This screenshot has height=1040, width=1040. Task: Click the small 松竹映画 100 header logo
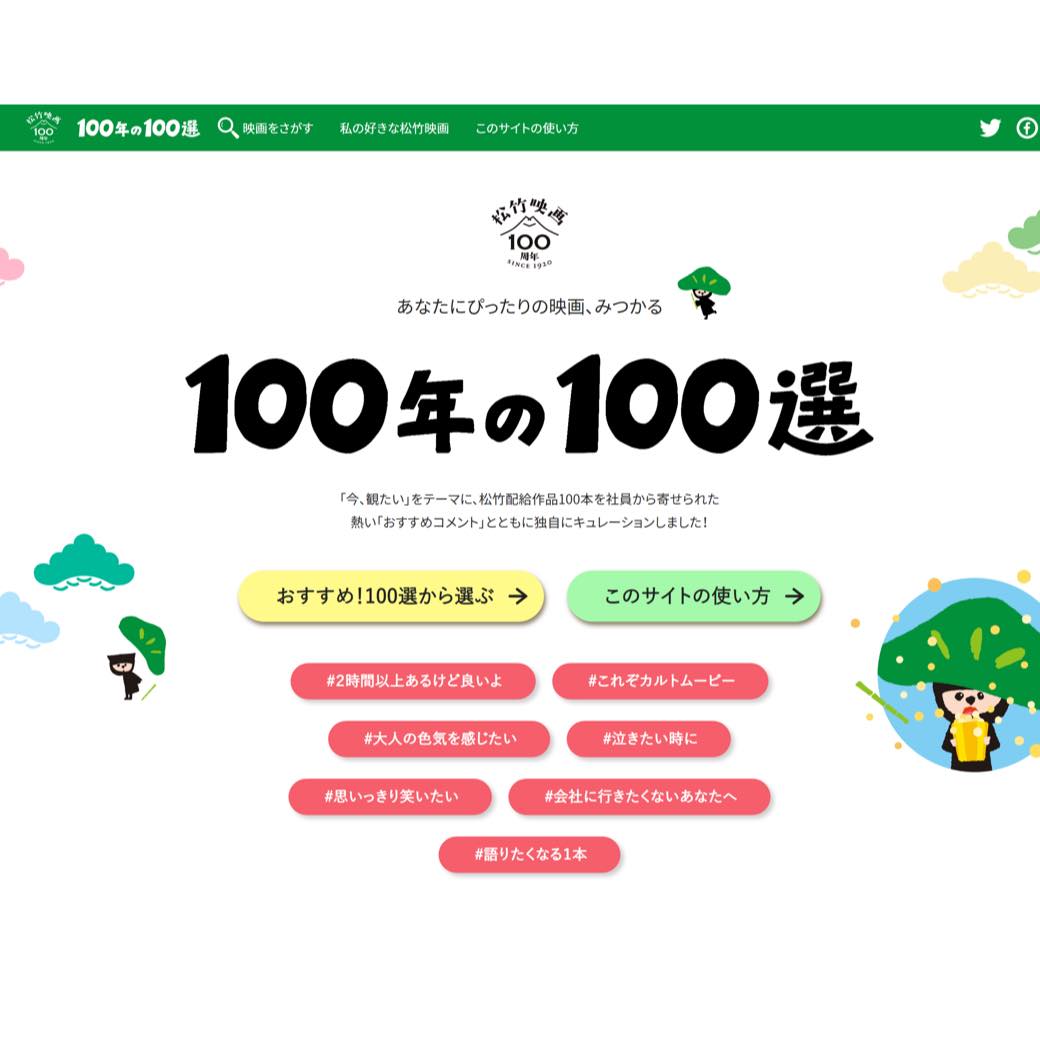[43, 127]
